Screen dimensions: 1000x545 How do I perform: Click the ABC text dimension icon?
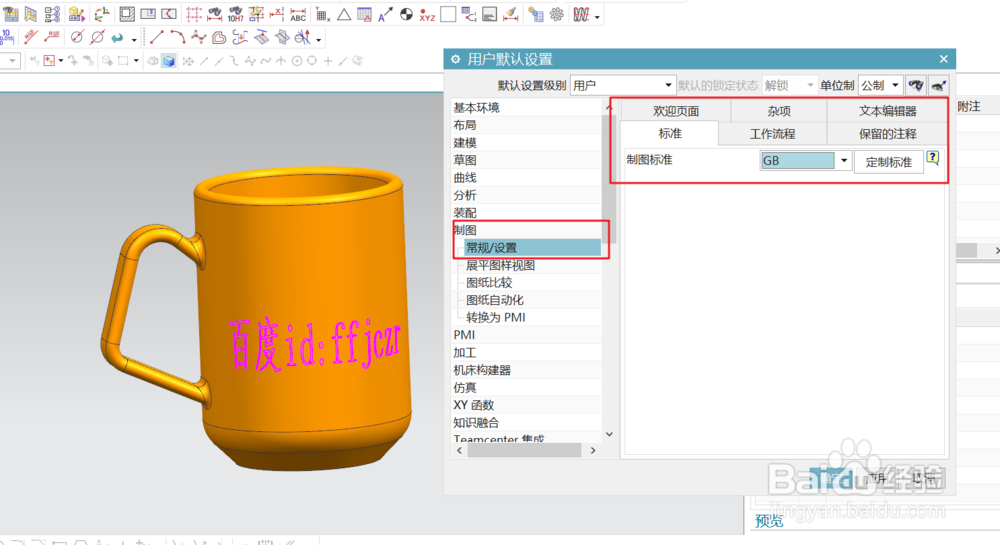coord(298,14)
